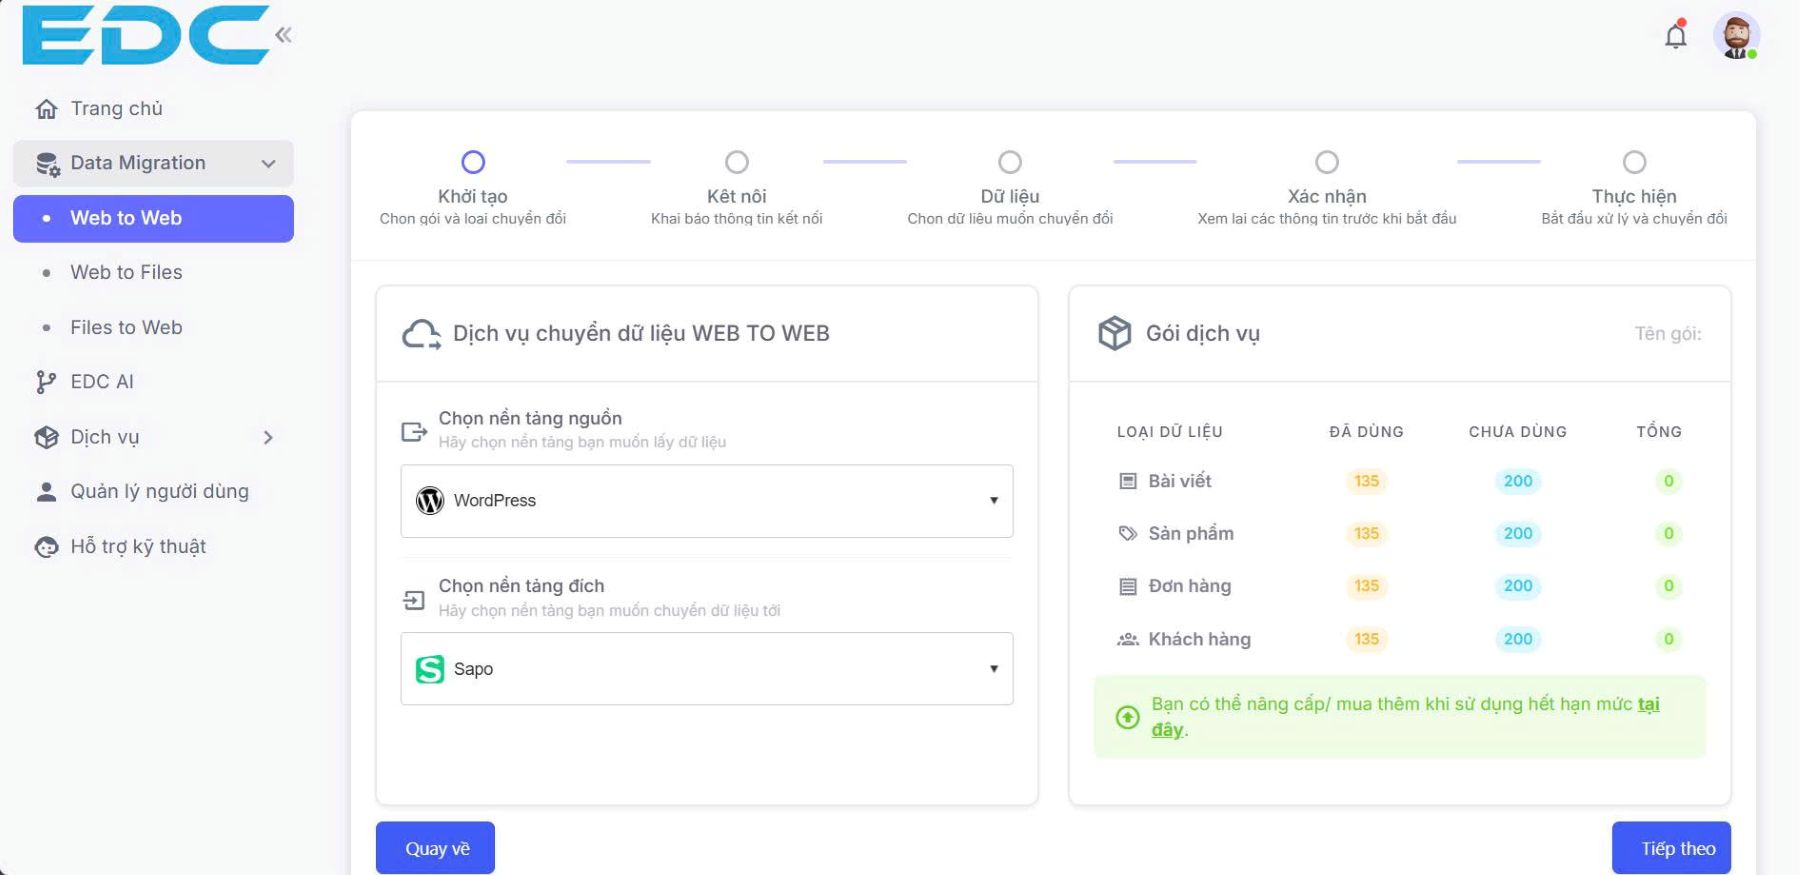The height and width of the screenshot is (875, 1800).
Task: Click the EDC AI branch icon
Action: coord(46,382)
